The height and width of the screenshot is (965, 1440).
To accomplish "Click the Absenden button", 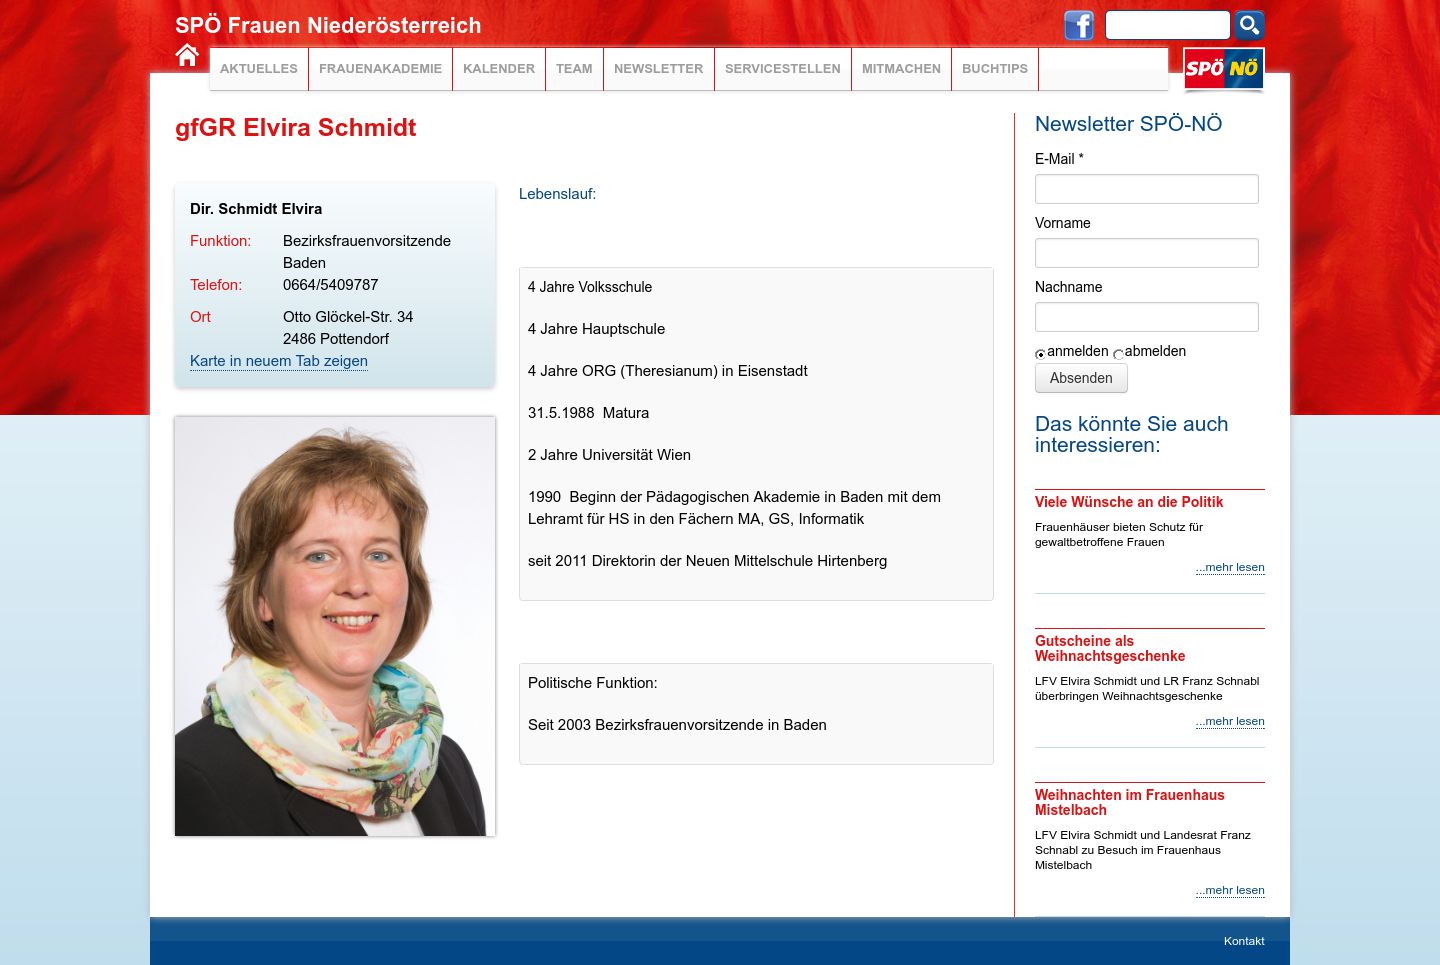I will click(x=1081, y=378).
